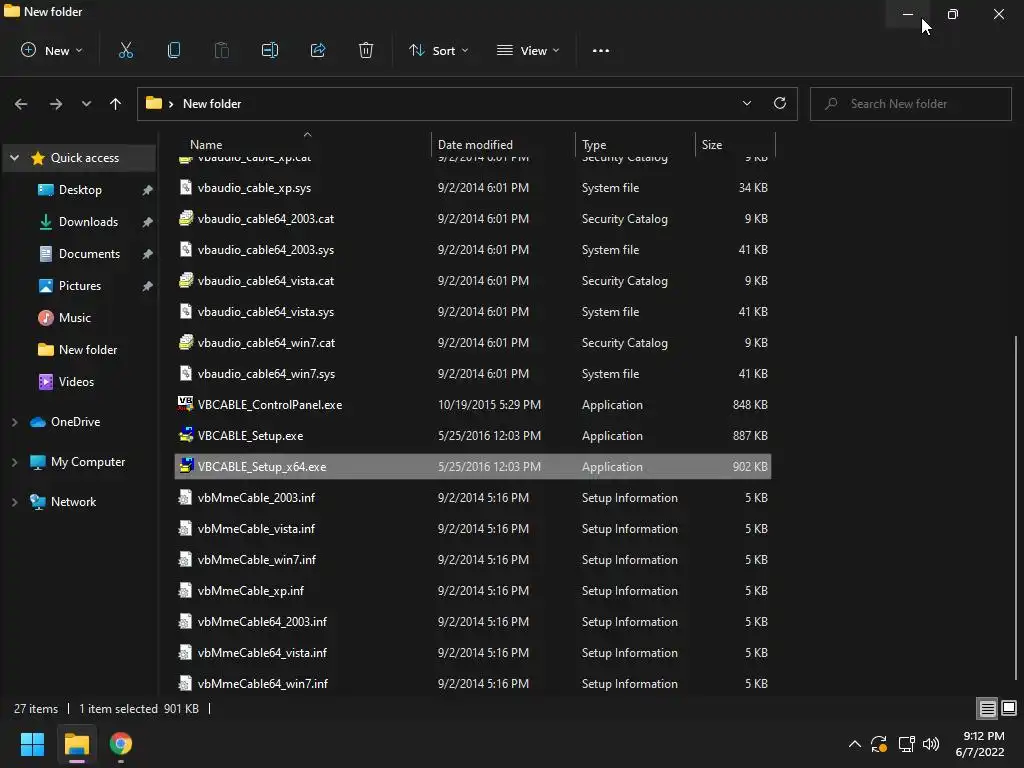Click the Cut scissors icon
This screenshot has width=1024, height=768.
pos(125,50)
